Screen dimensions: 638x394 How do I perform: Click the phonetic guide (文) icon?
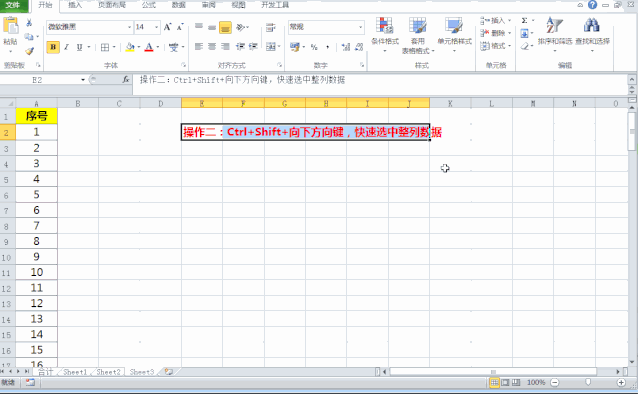click(174, 47)
